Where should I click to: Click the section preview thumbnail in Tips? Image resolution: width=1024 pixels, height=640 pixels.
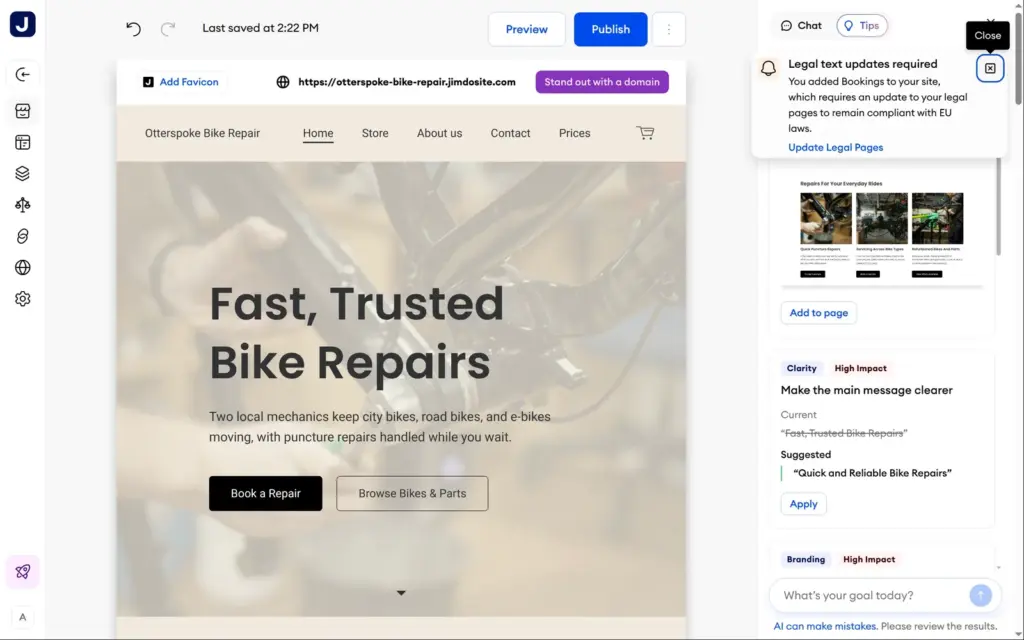pyautogui.click(x=882, y=229)
